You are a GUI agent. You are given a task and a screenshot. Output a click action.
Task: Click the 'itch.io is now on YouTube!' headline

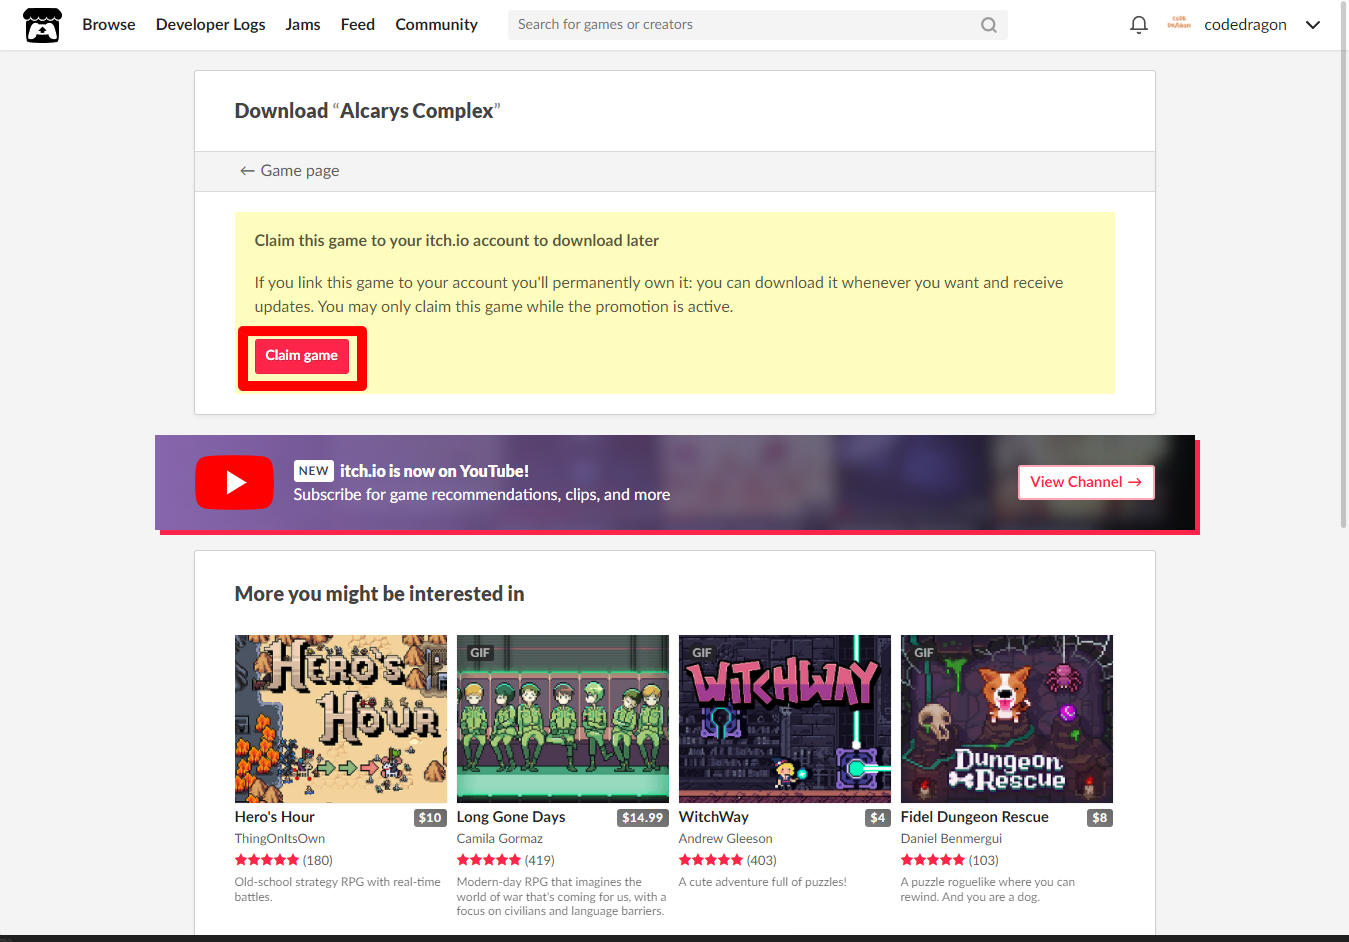pos(434,471)
